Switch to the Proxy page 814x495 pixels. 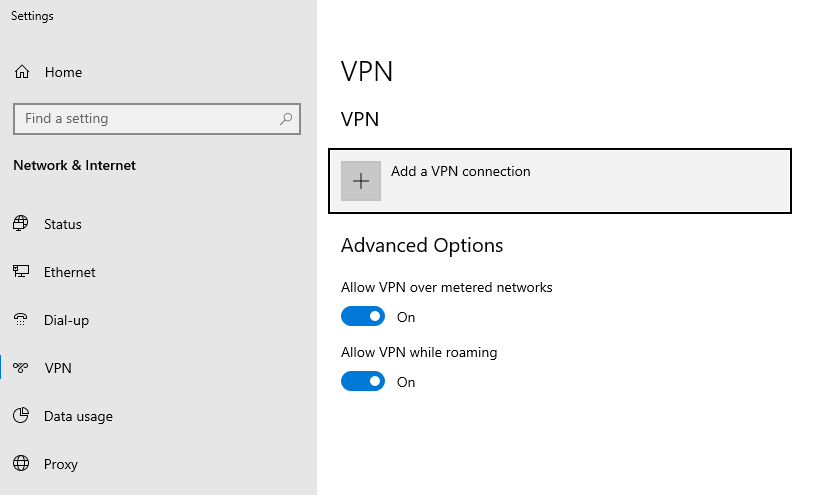pos(61,464)
